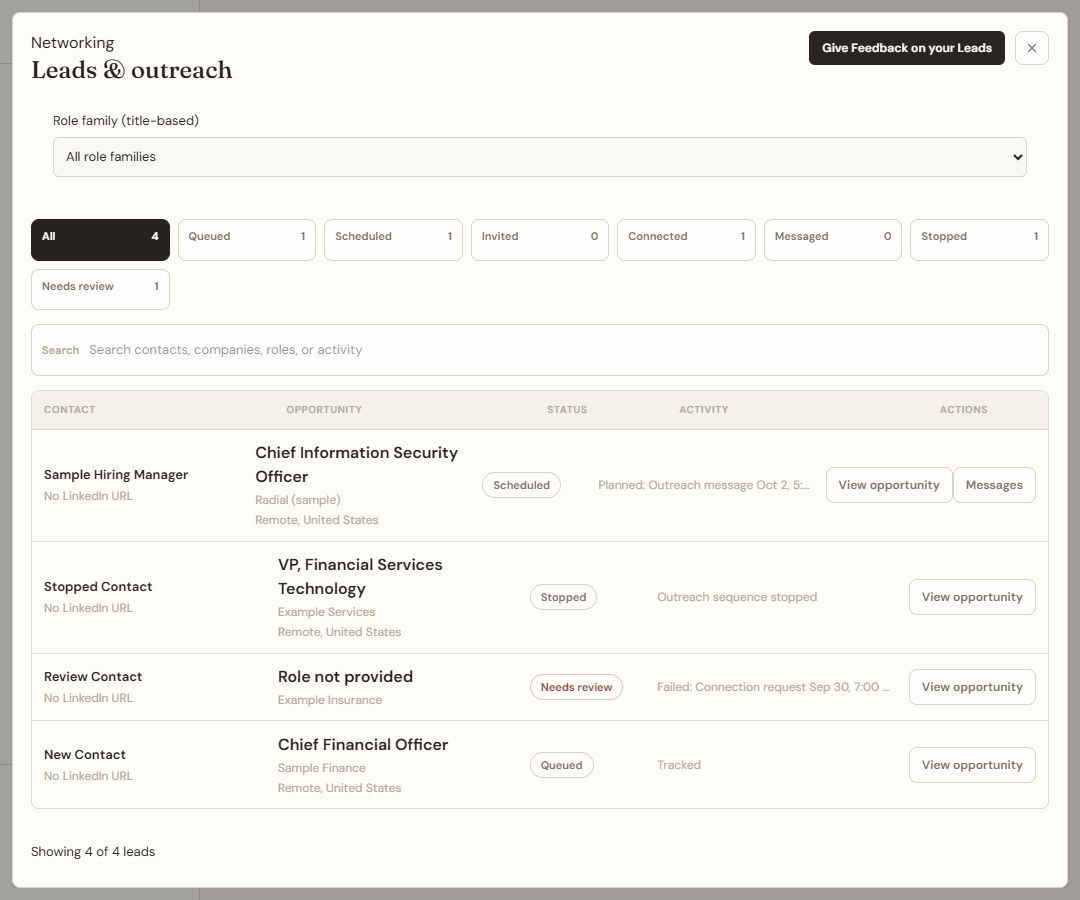Click Chief Information Security Officer title
The width and height of the screenshot is (1080, 900).
(356, 465)
